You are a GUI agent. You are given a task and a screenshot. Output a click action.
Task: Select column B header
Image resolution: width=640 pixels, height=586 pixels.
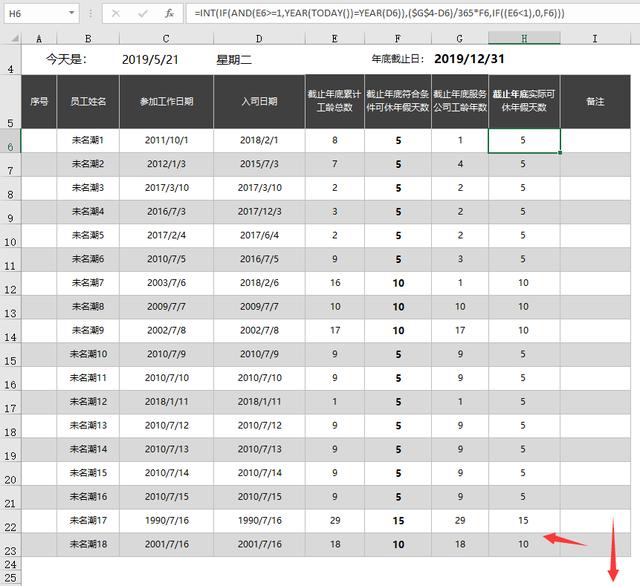[x=88, y=38]
